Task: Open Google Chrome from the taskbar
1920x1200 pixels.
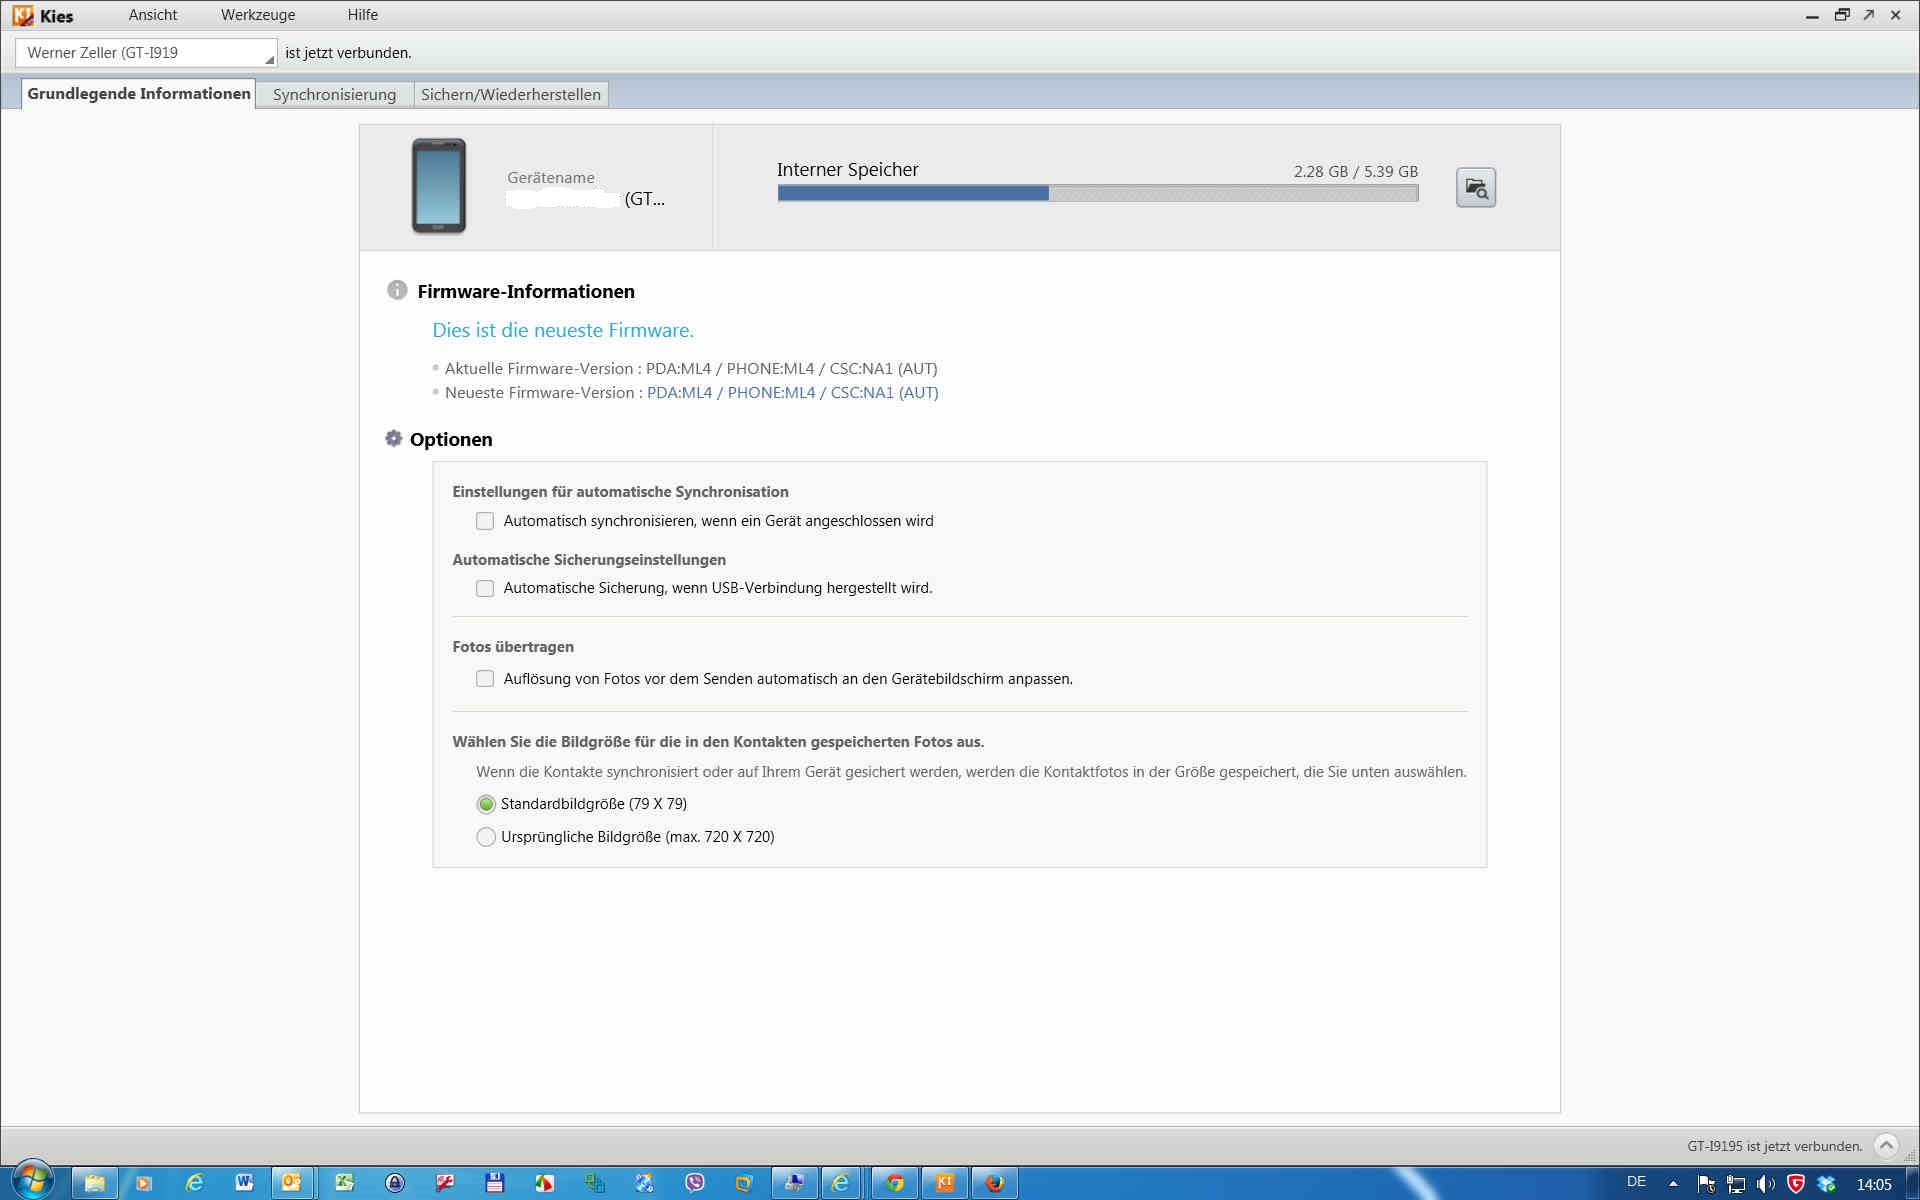Action: point(894,1183)
